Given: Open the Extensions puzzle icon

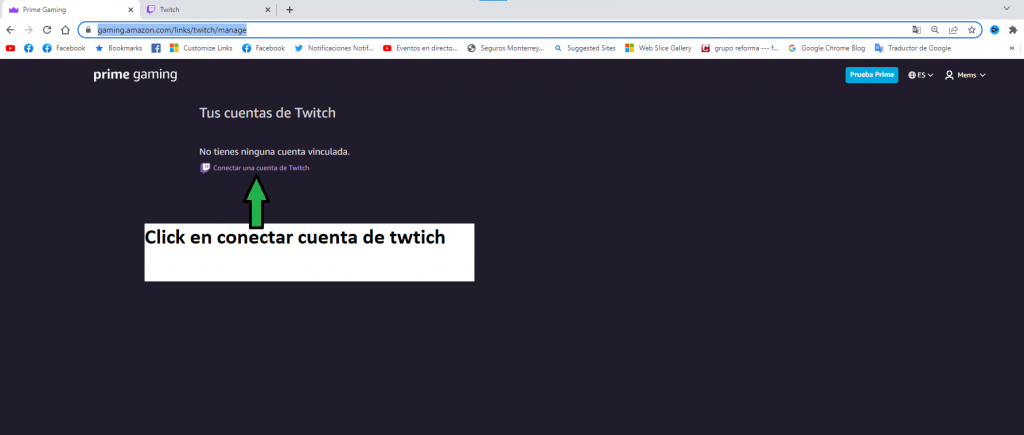Looking at the screenshot, I should [1012, 30].
